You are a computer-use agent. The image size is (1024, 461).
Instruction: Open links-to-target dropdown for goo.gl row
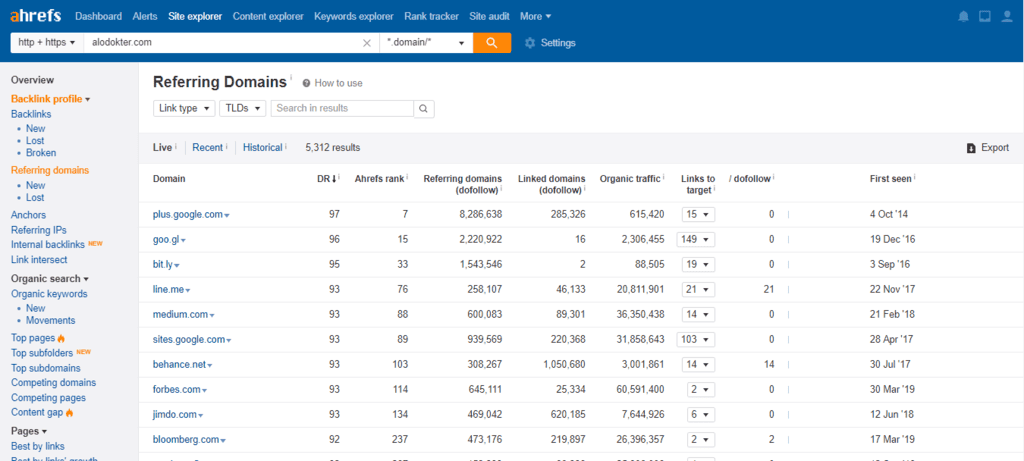tap(696, 240)
